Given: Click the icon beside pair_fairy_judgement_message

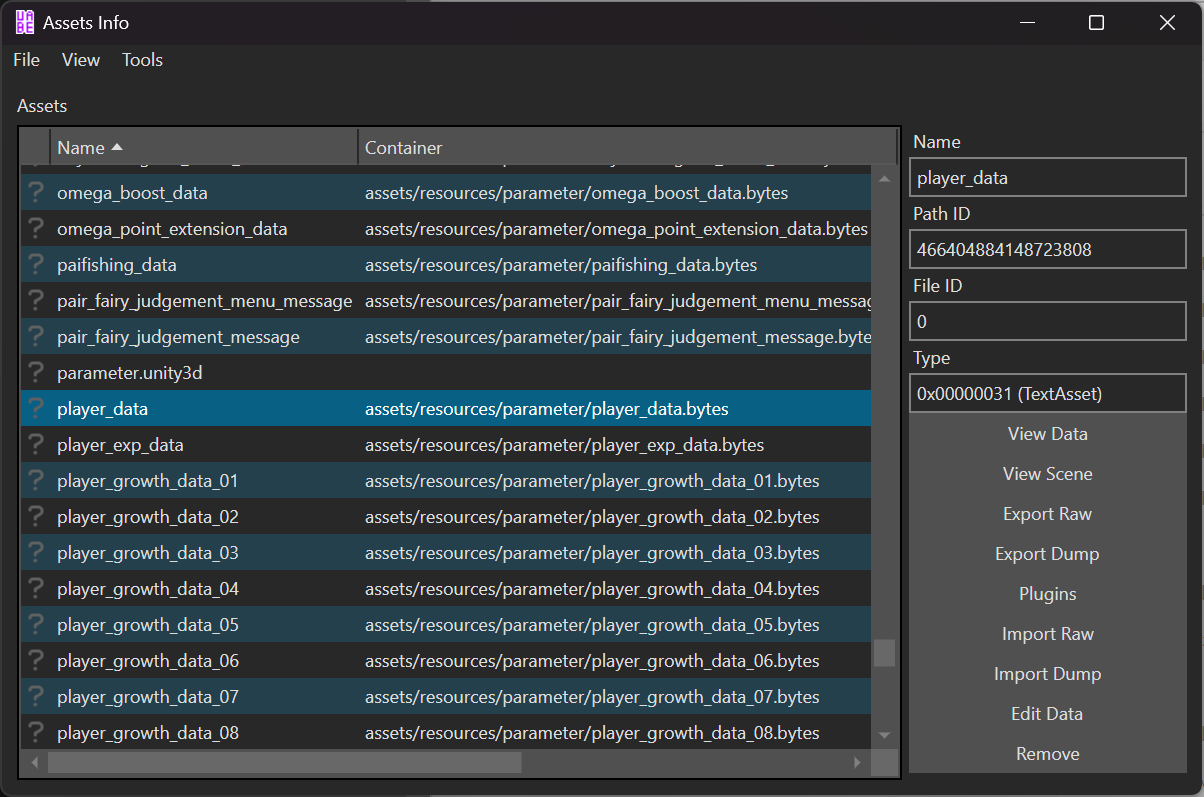Looking at the screenshot, I should [x=36, y=337].
